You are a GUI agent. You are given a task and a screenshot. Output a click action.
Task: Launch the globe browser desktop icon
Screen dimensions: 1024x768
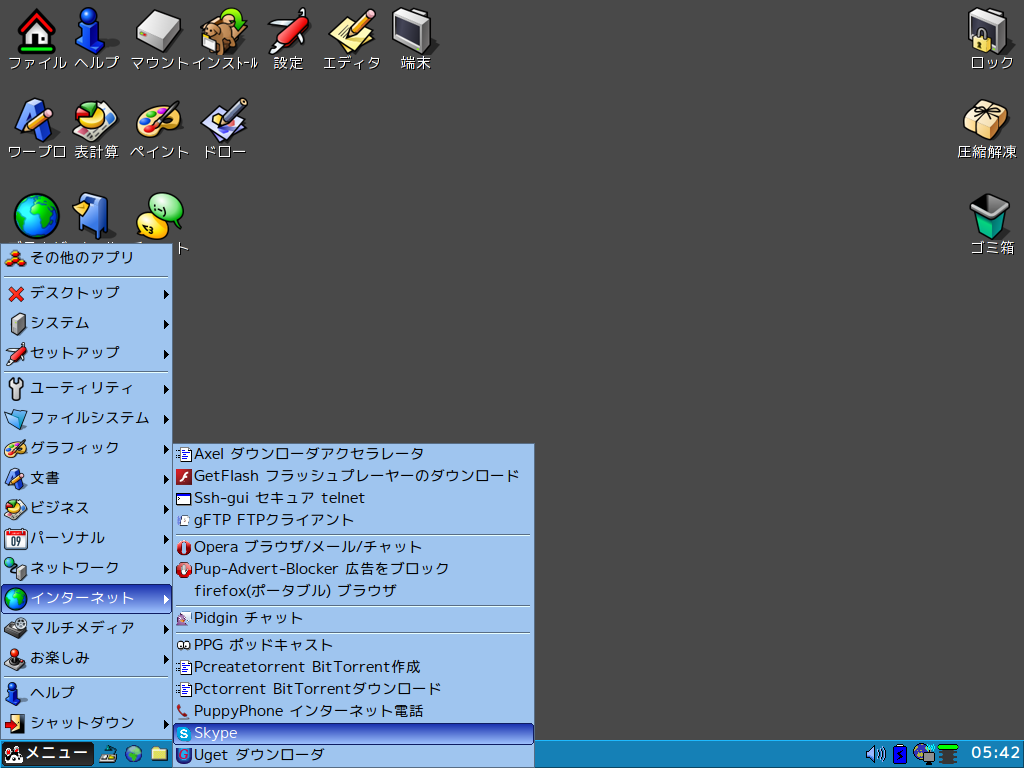(37, 216)
